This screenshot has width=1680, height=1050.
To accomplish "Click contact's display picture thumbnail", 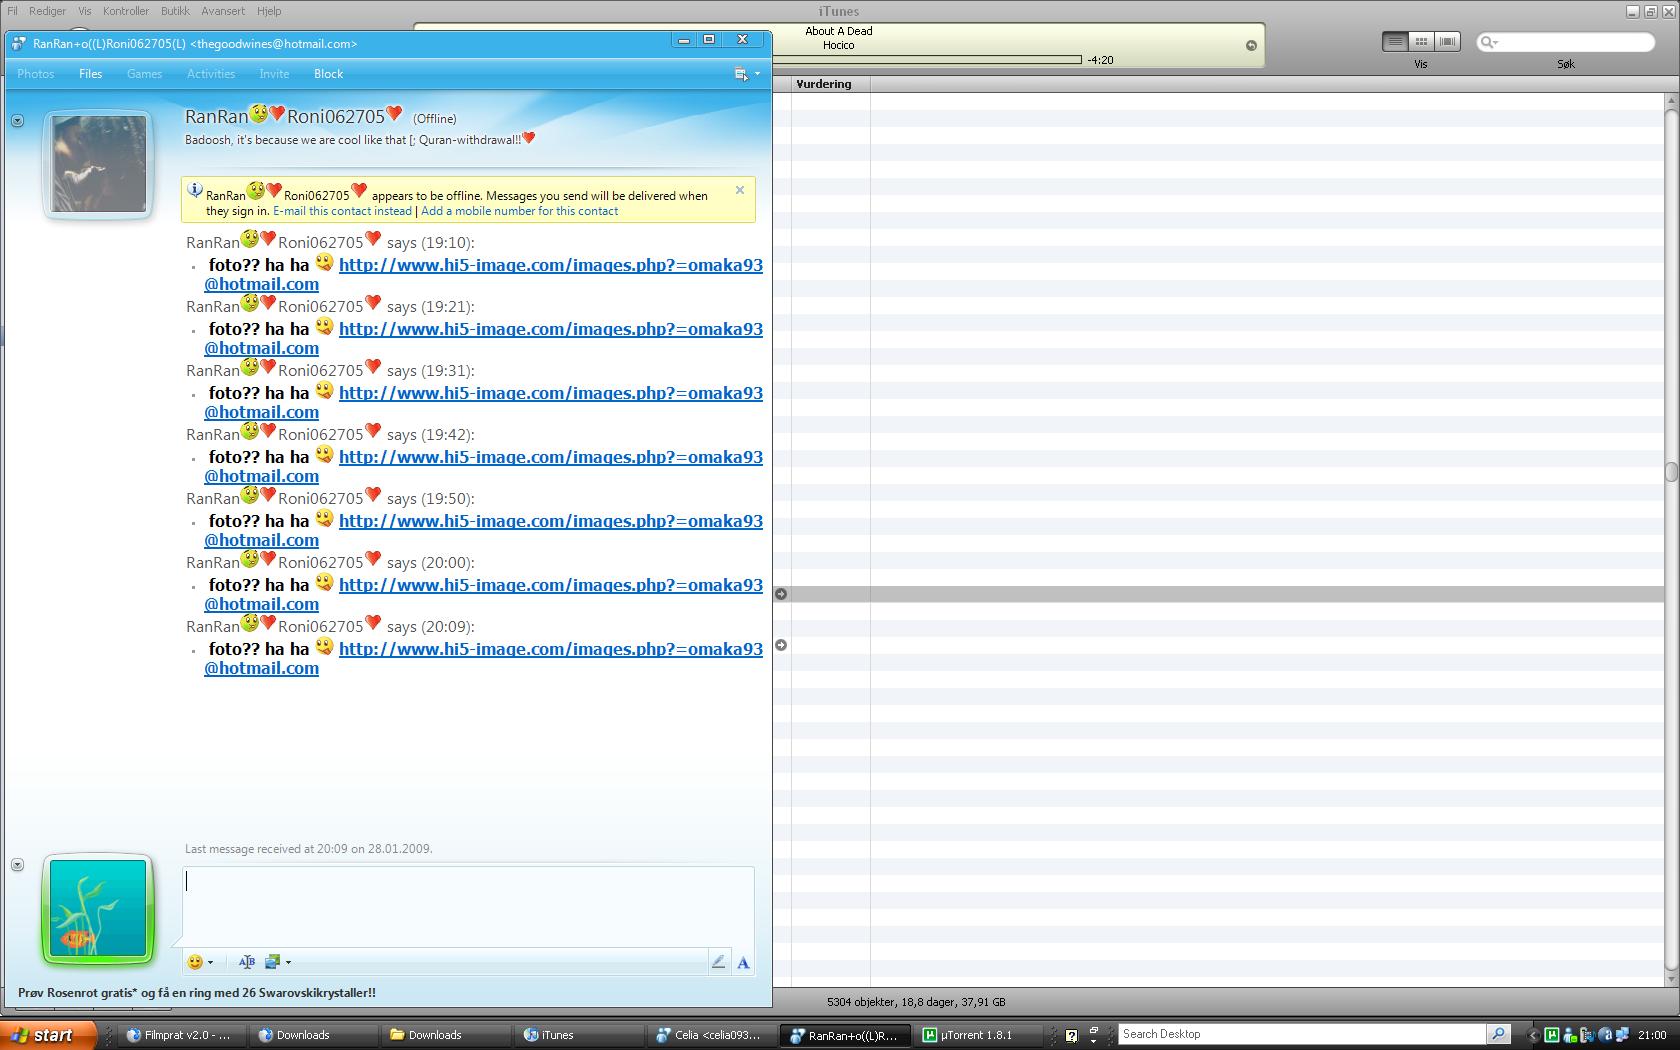I will click(x=98, y=164).
